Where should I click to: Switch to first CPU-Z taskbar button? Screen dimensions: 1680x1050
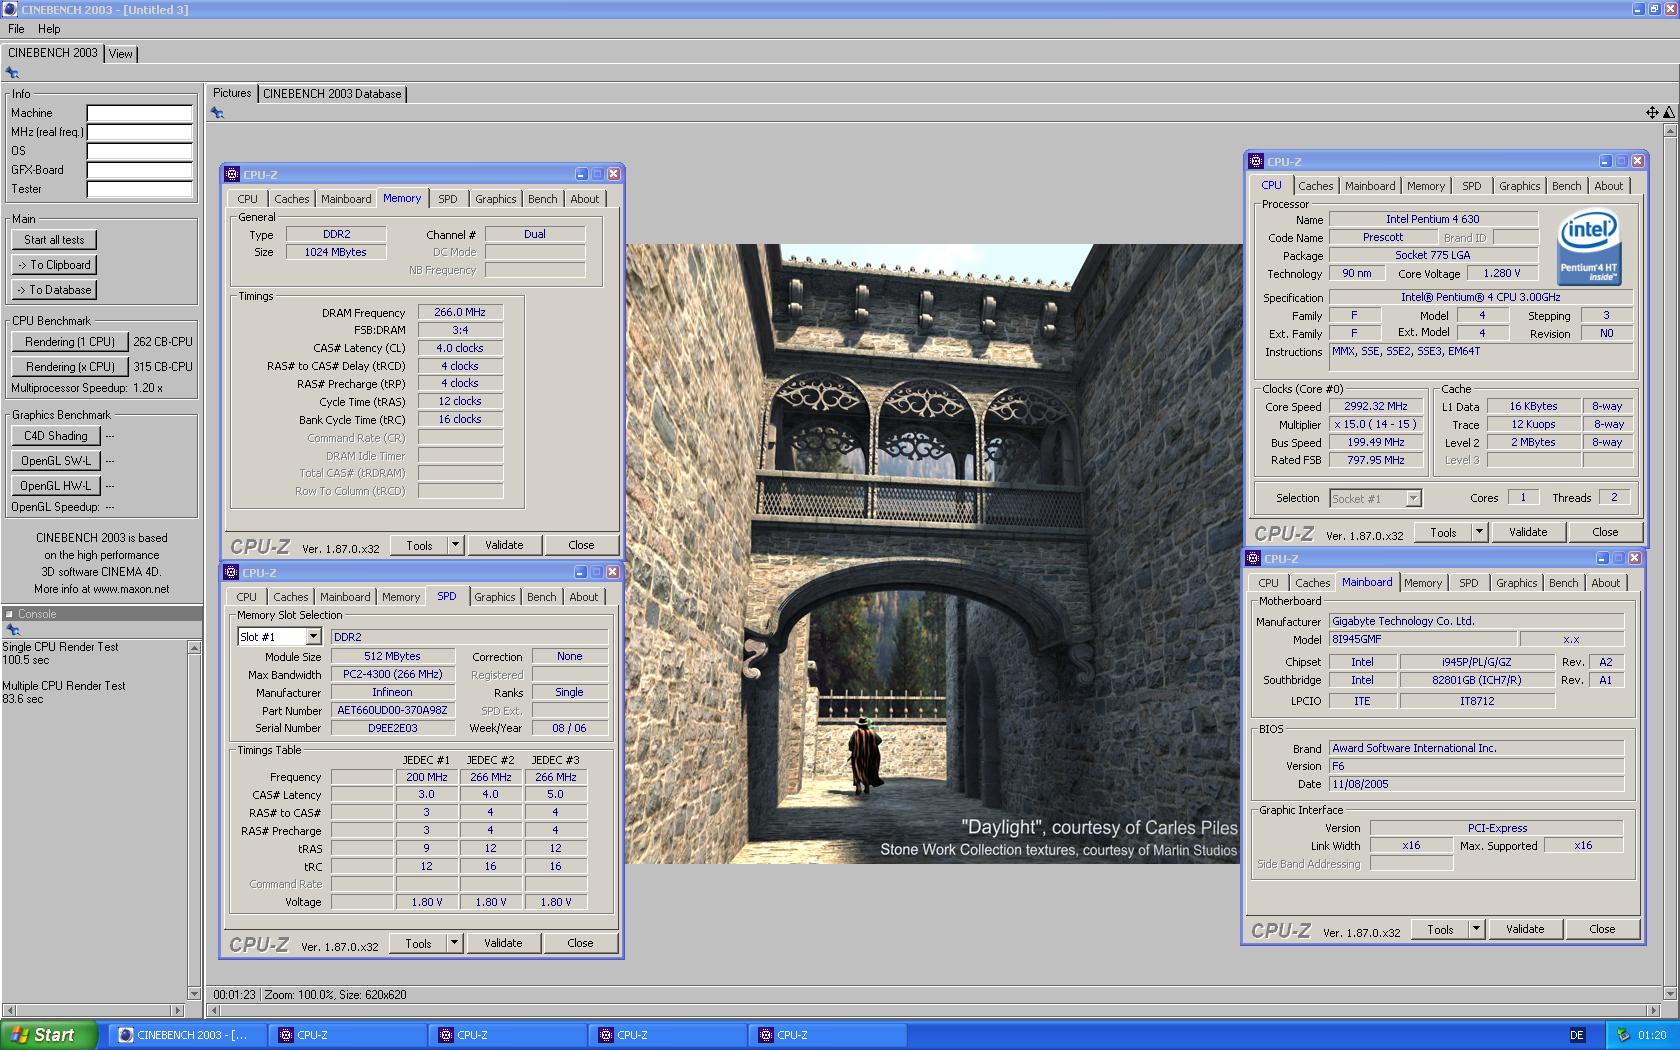[x=348, y=1035]
